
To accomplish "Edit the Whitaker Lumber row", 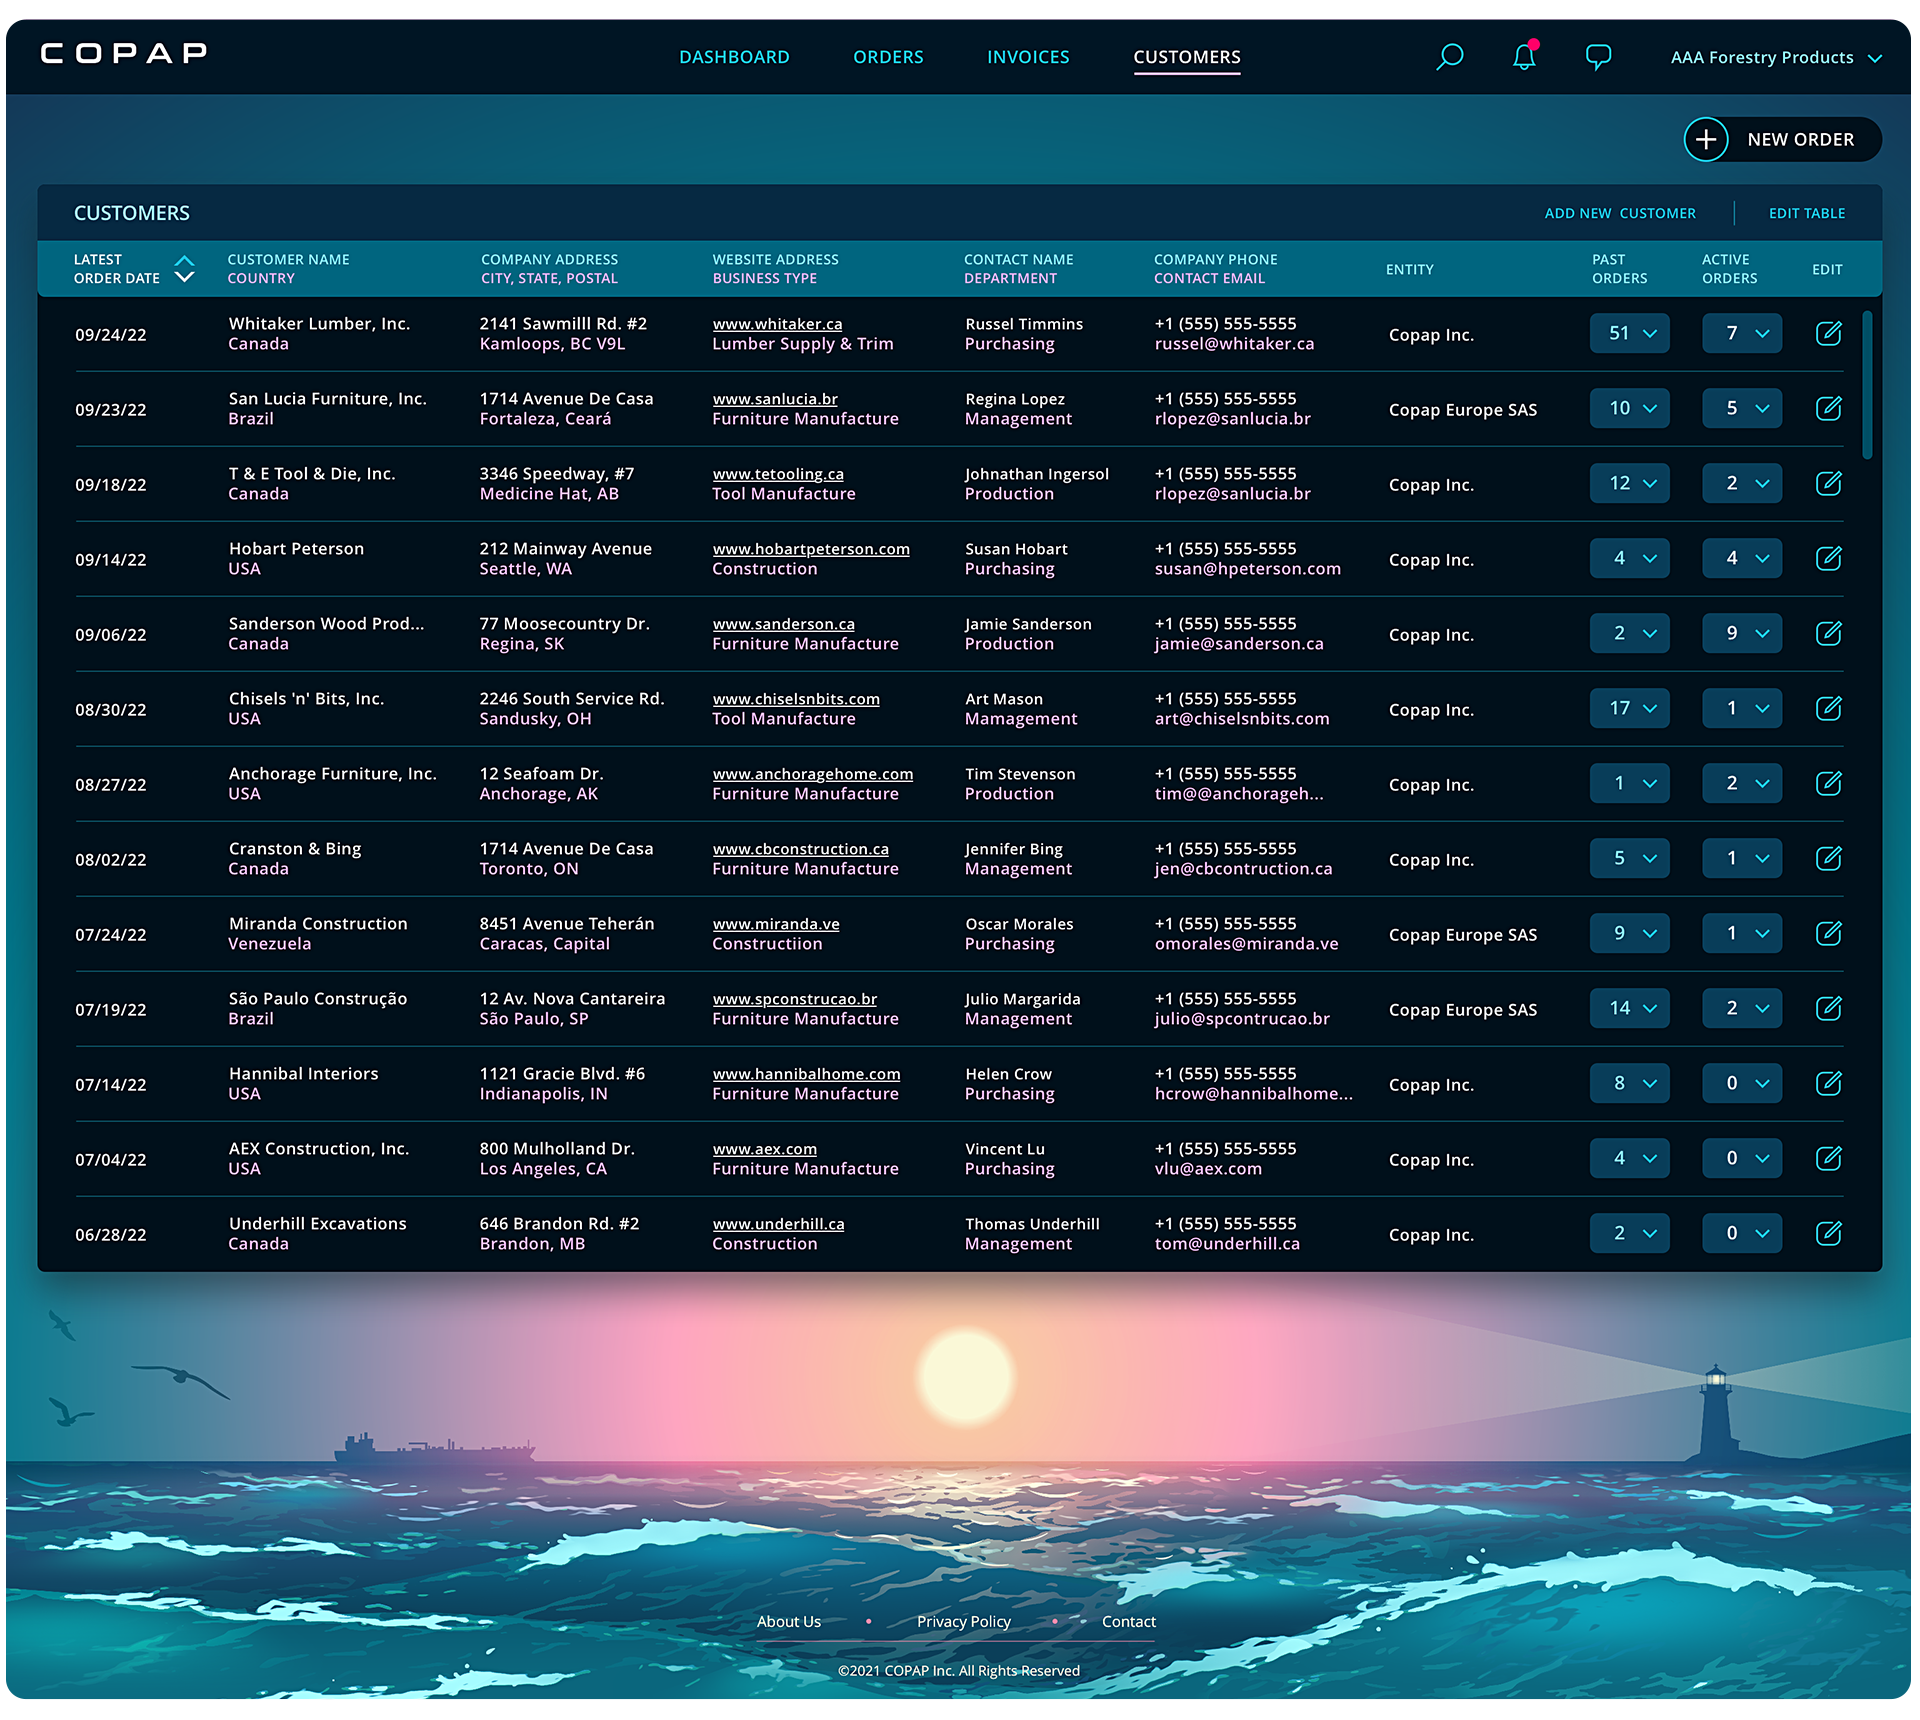I will (1828, 333).
